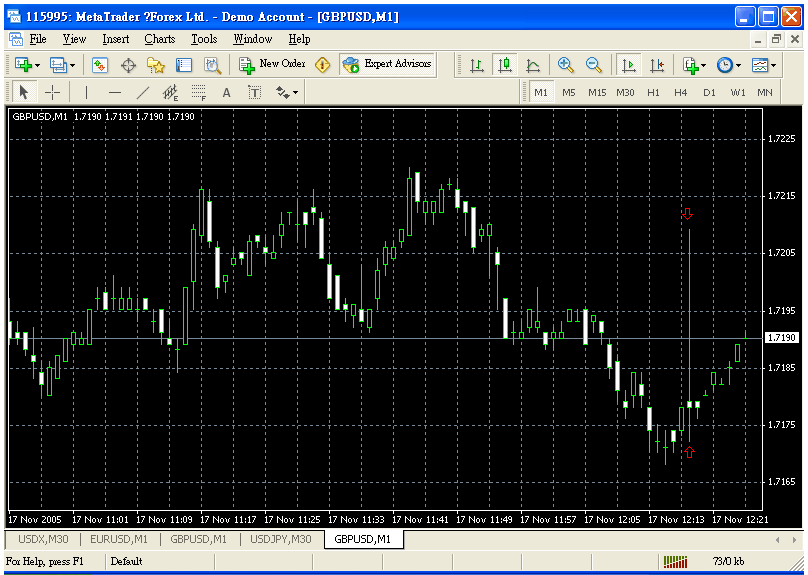Open the Data Window crosshair-target icon

128,65
